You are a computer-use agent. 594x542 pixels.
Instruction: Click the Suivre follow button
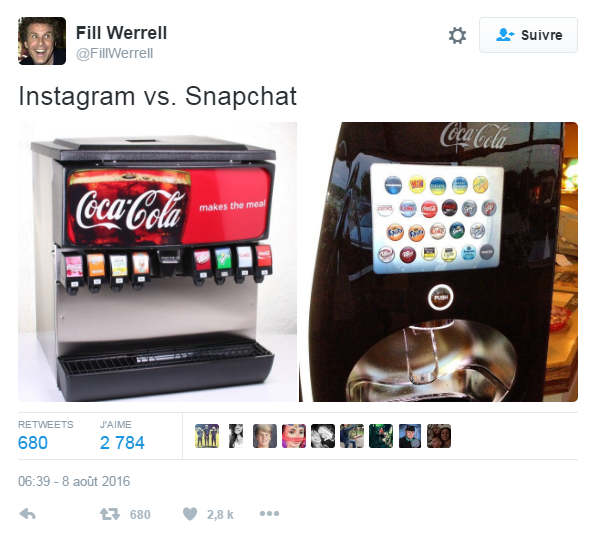[x=528, y=35]
